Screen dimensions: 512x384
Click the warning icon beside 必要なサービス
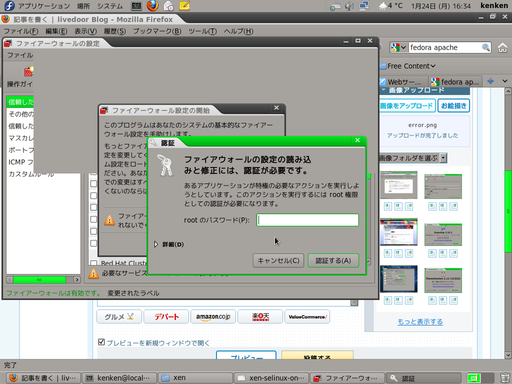[x=93, y=274]
